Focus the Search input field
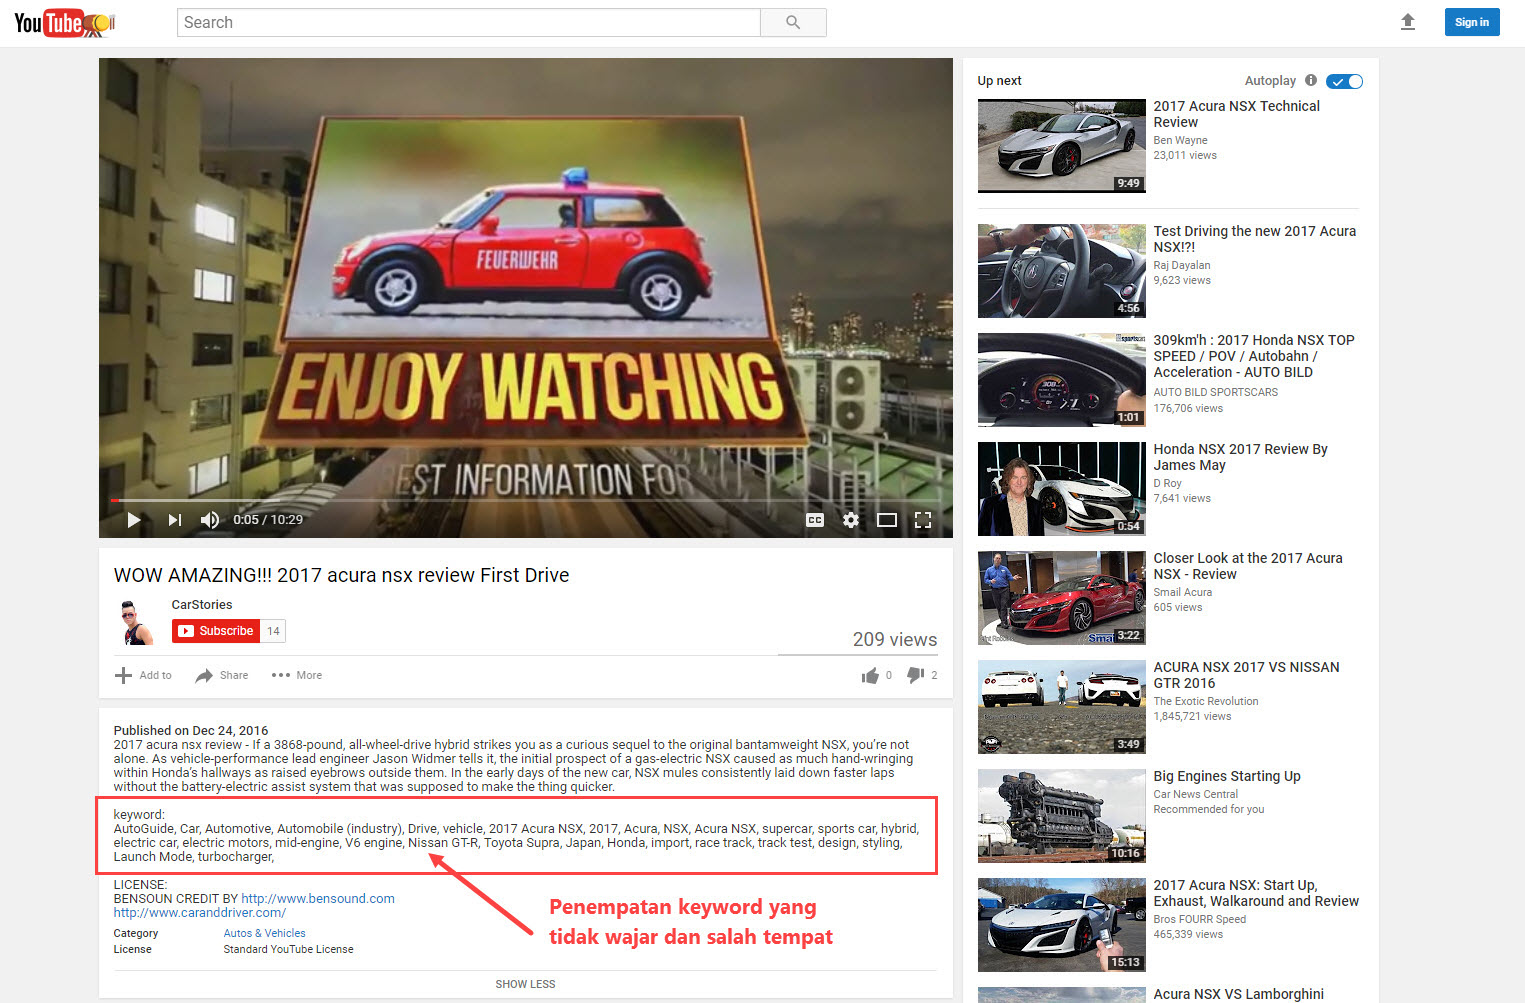This screenshot has height=1003, width=1525. 469,22
